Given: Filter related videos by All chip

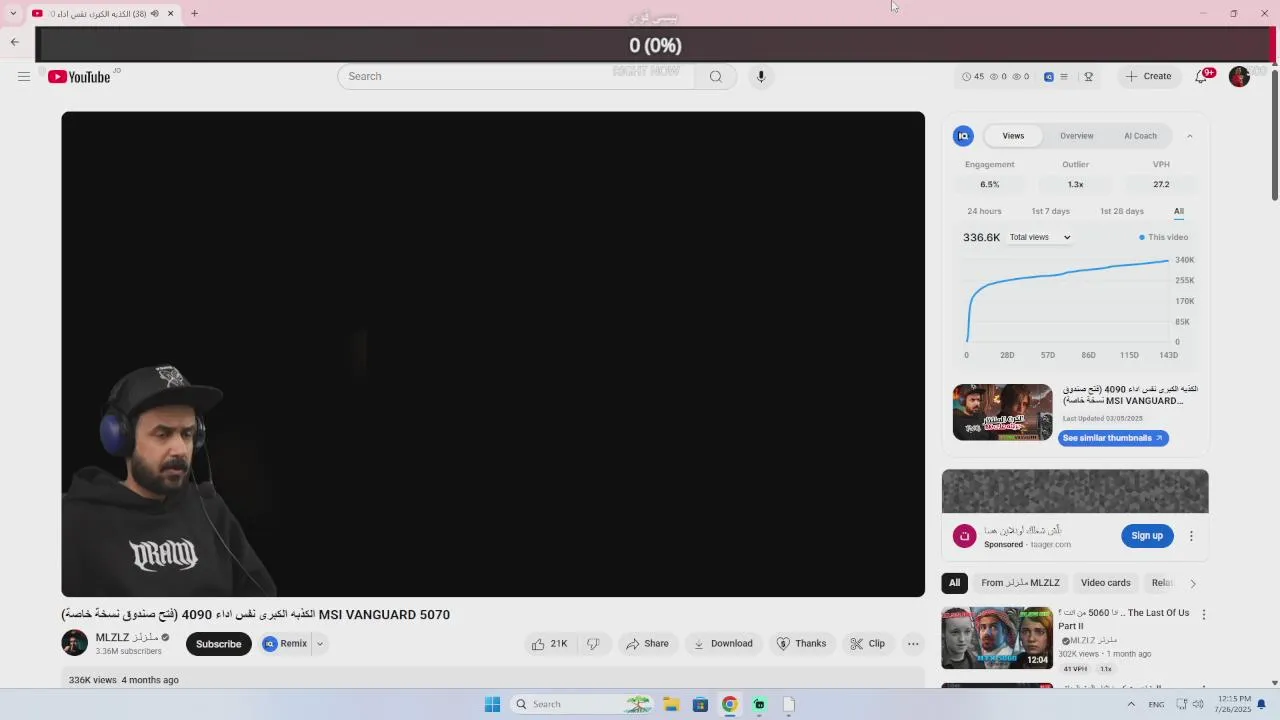Looking at the screenshot, I should click(x=954, y=583).
